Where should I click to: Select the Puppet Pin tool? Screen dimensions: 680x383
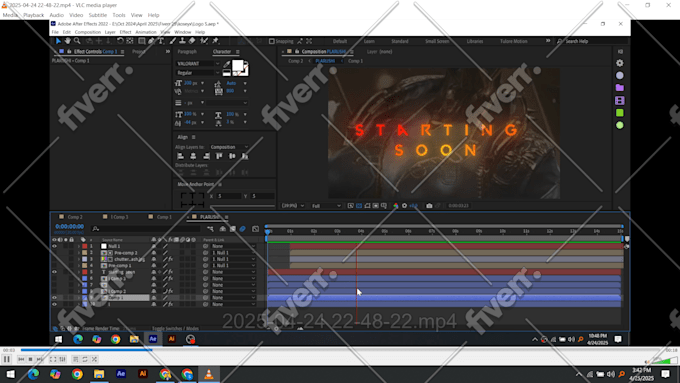[215, 41]
